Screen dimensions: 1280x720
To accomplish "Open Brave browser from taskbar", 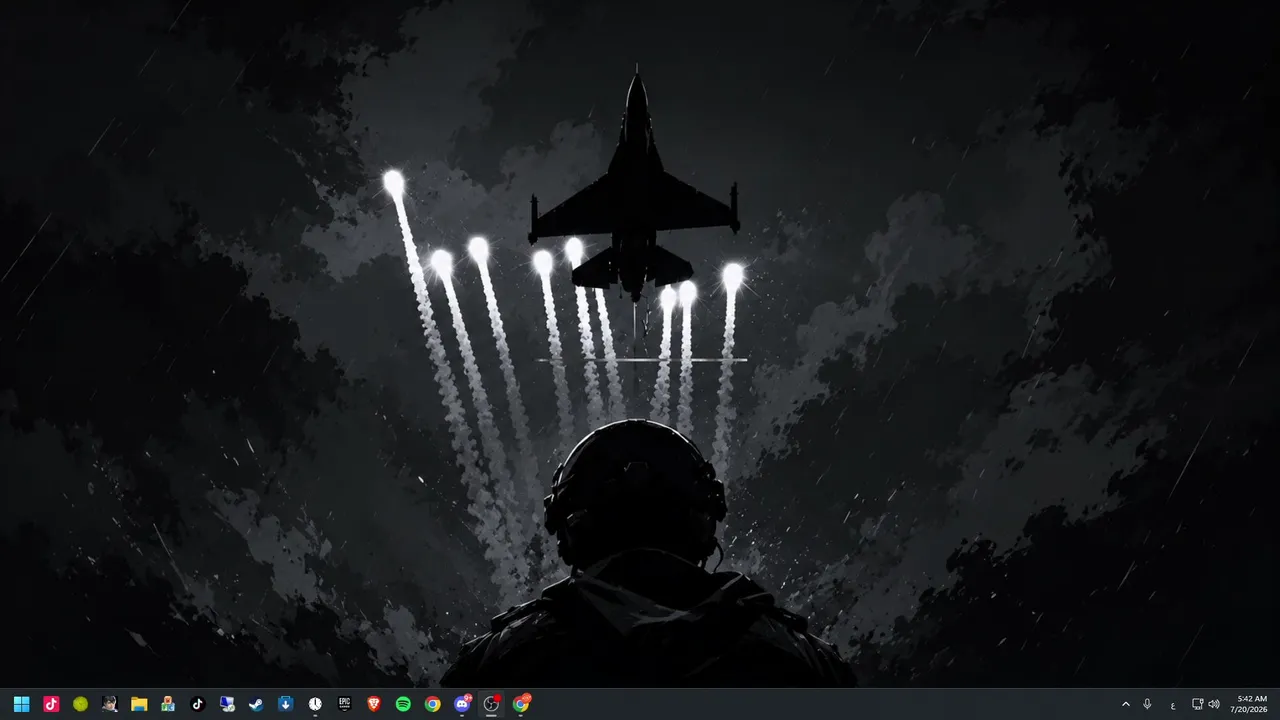I will pos(374,704).
